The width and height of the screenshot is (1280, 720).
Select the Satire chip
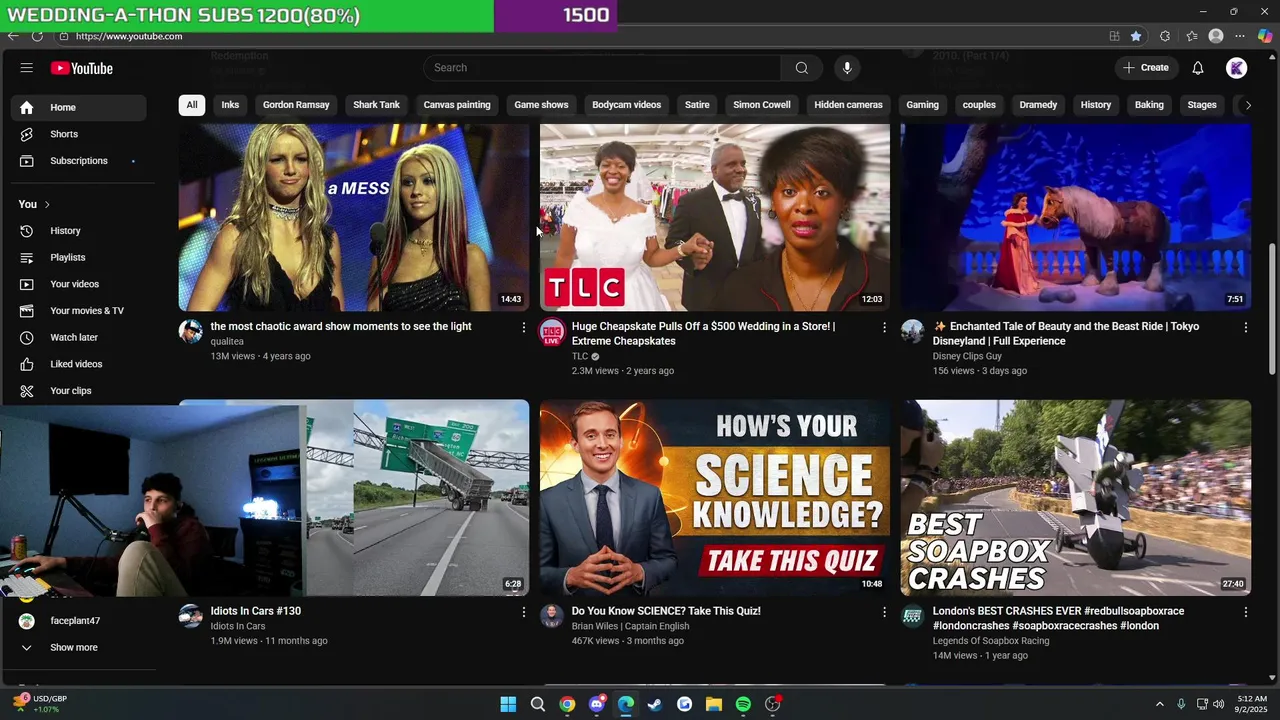pos(697,105)
